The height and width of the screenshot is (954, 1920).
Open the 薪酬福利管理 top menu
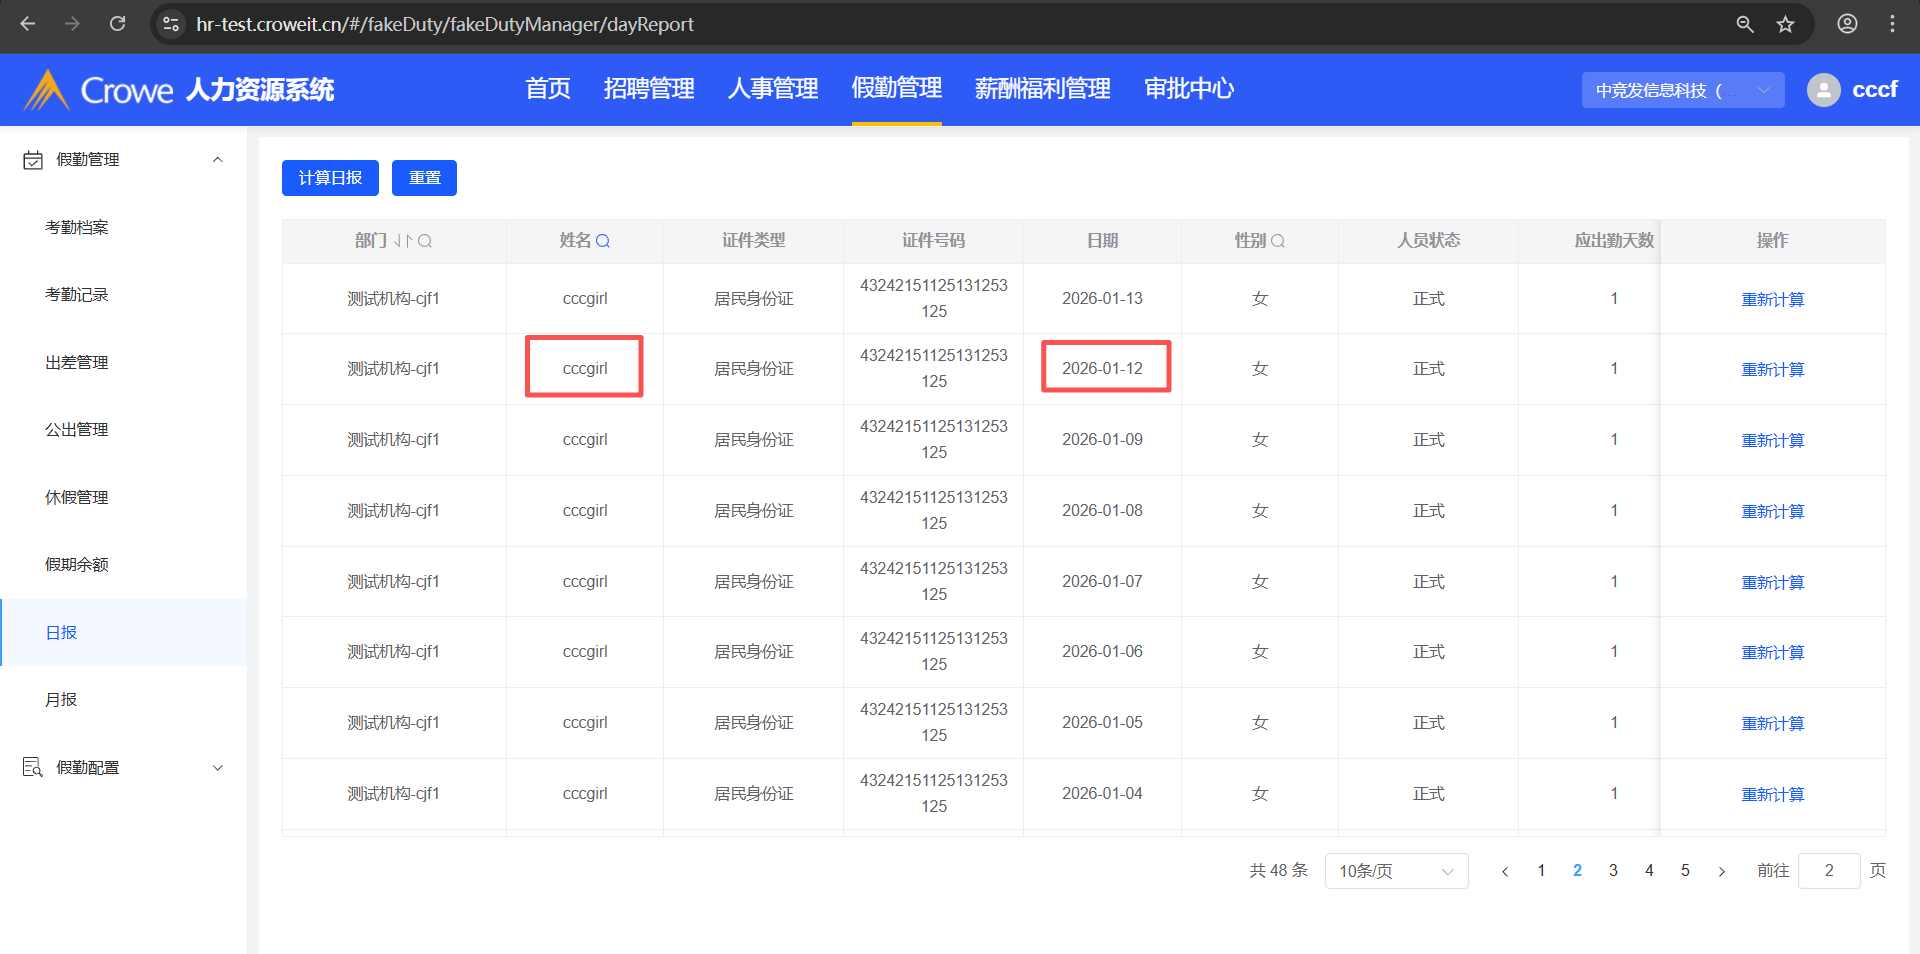click(1042, 89)
